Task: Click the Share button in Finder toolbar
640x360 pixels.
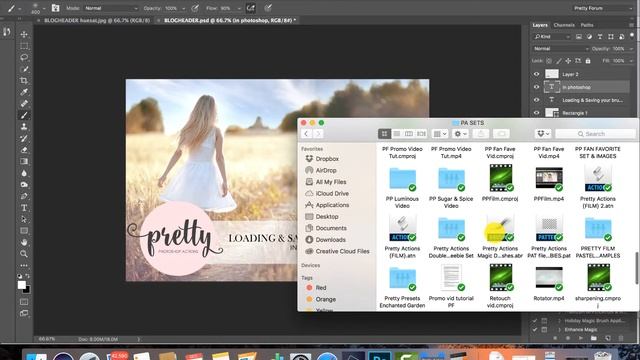Action: click(481, 133)
